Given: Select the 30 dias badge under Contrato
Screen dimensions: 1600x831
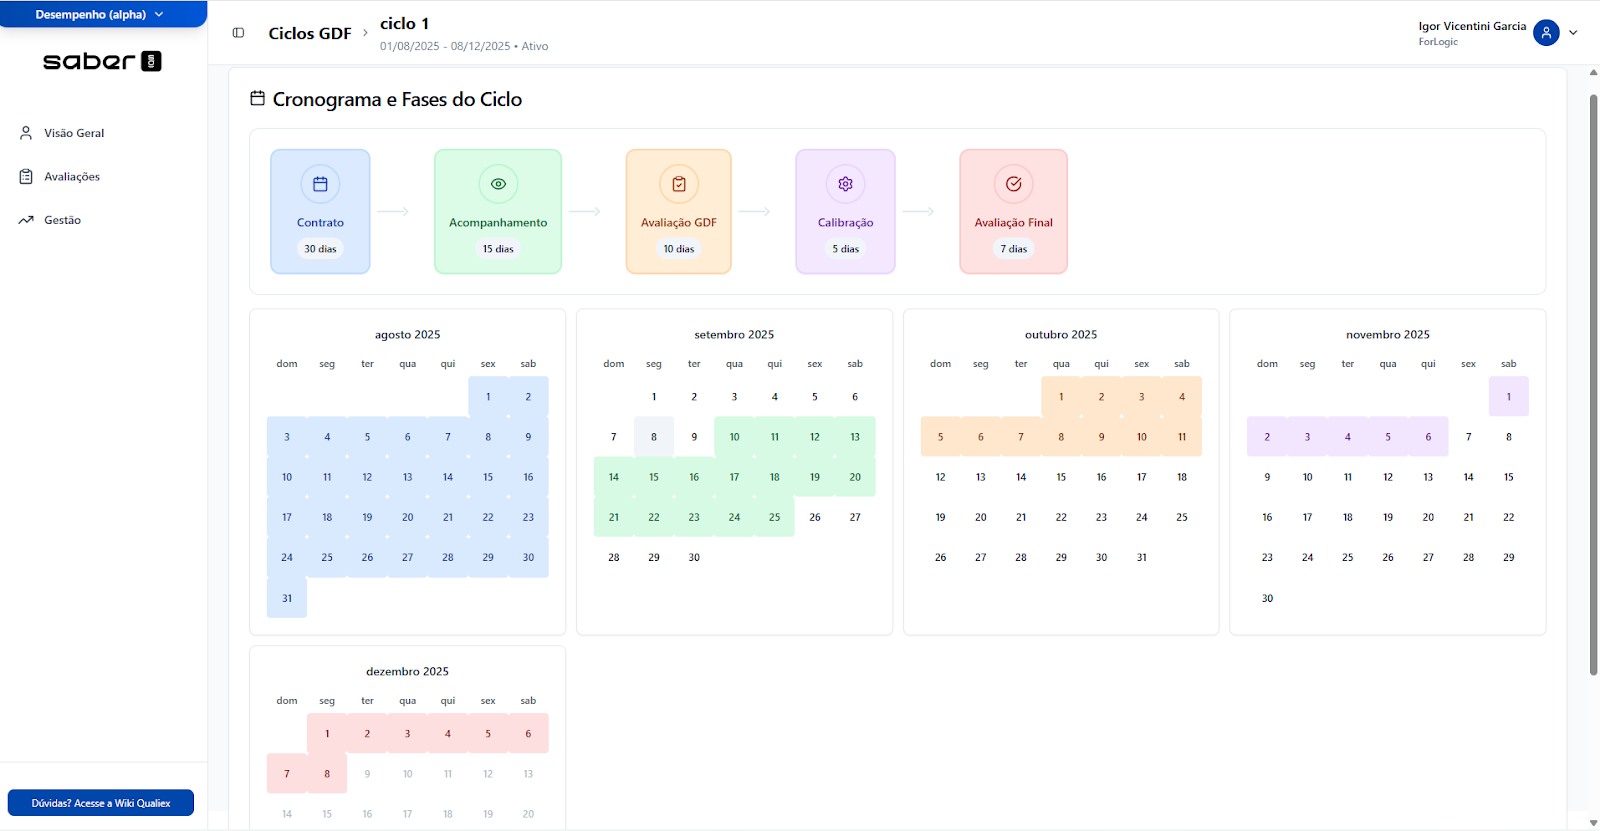Looking at the screenshot, I should [x=320, y=249].
